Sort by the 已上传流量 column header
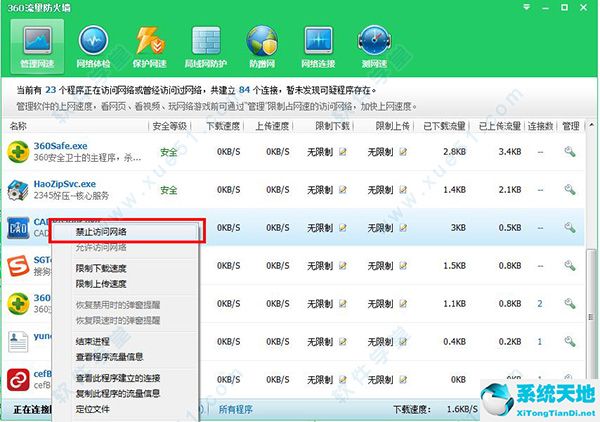 point(499,126)
